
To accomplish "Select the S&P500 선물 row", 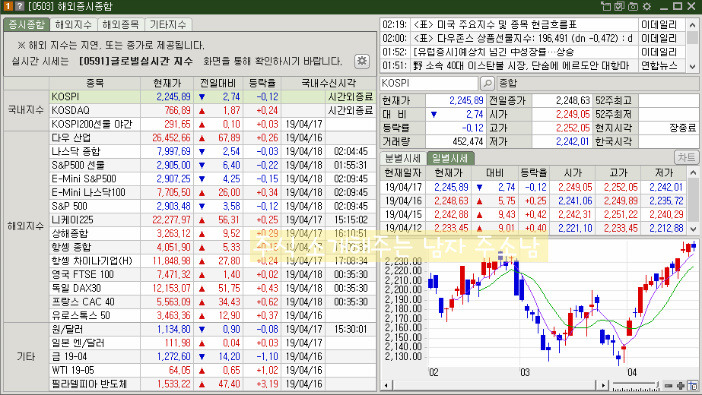I will (x=212, y=165).
